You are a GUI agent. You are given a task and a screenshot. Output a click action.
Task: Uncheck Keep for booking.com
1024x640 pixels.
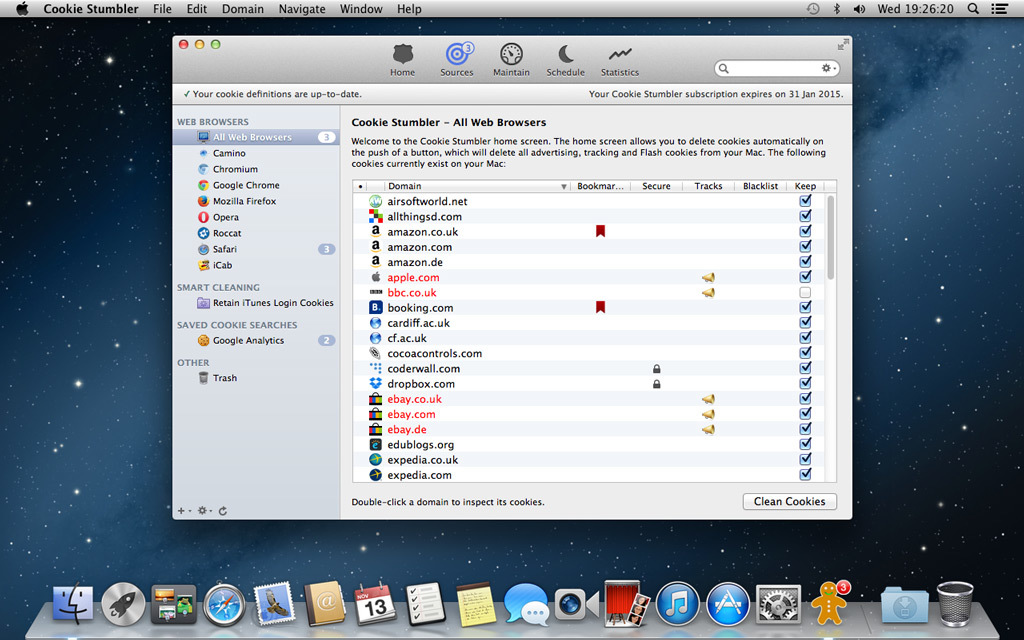tap(805, 307)
